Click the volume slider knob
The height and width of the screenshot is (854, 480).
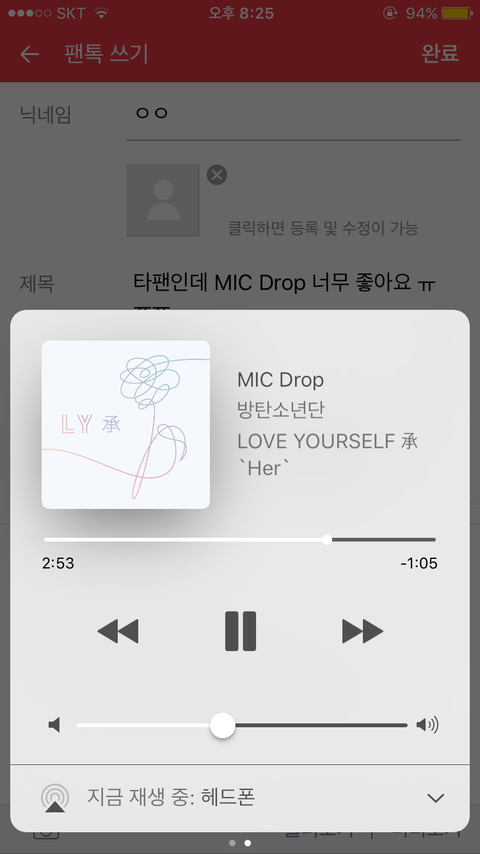coord(222,725)
